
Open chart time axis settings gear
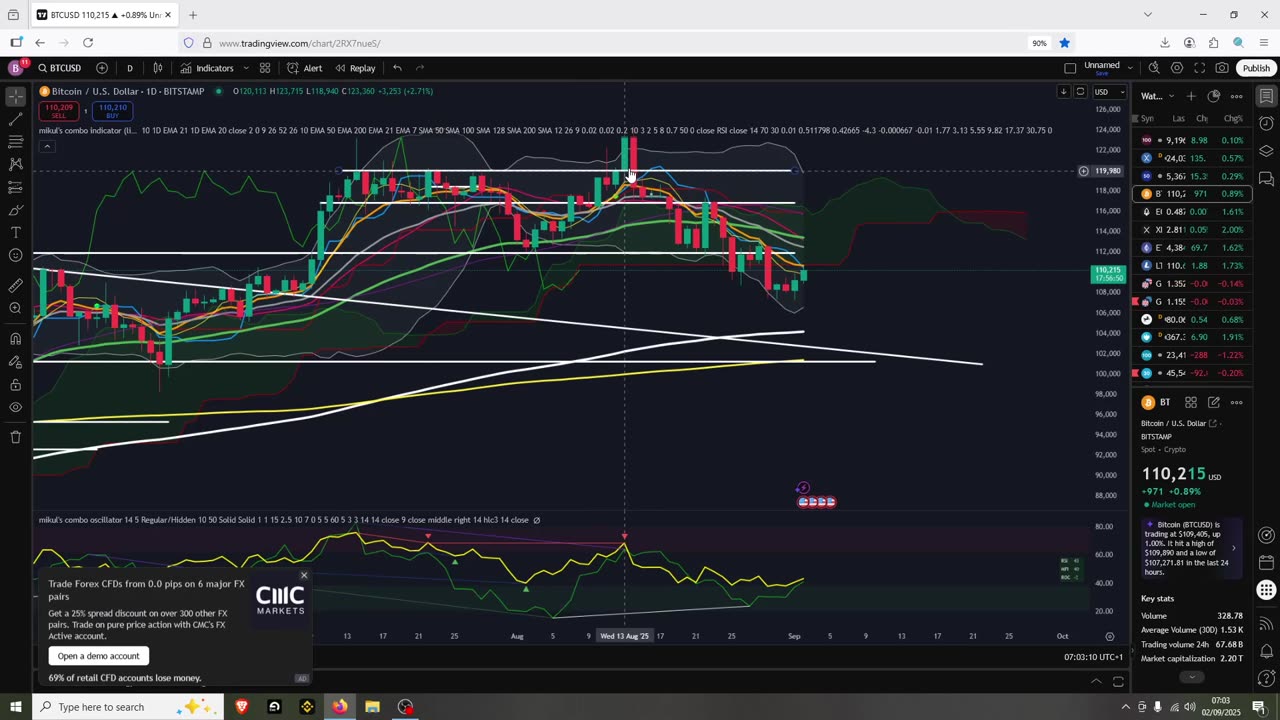[1109, 636]
